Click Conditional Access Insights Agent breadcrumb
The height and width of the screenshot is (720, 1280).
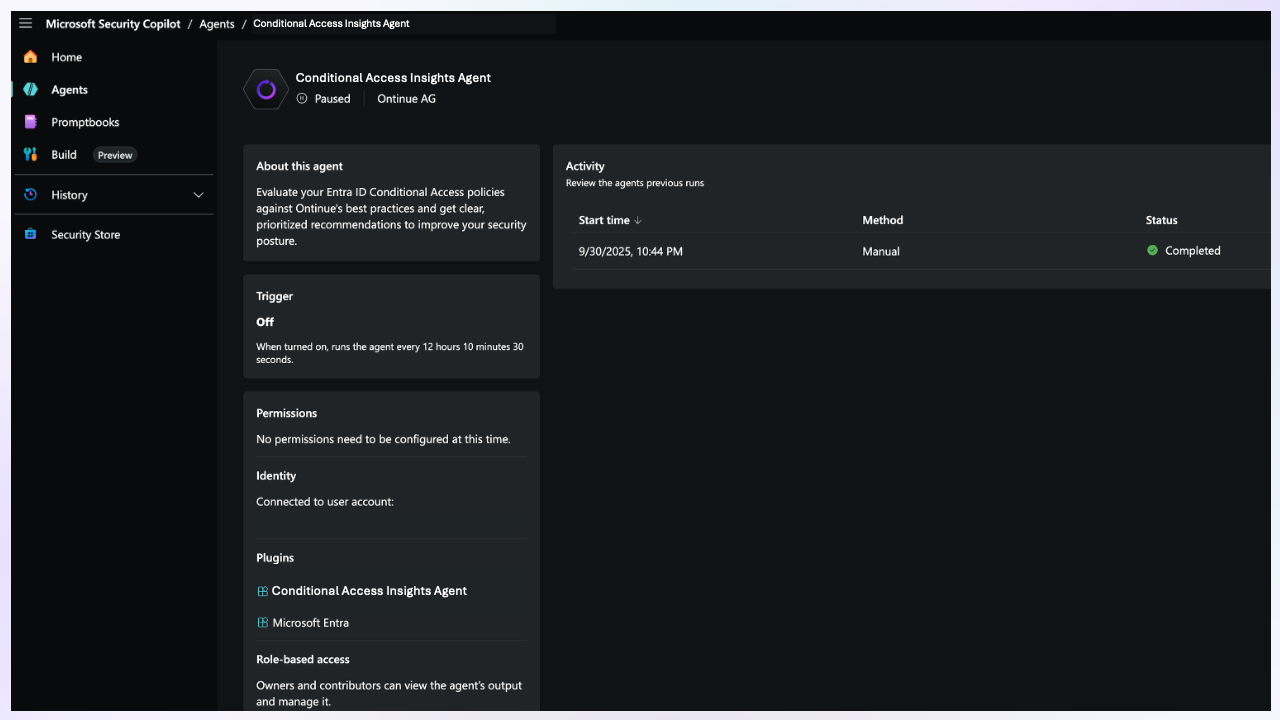point(331,24)
